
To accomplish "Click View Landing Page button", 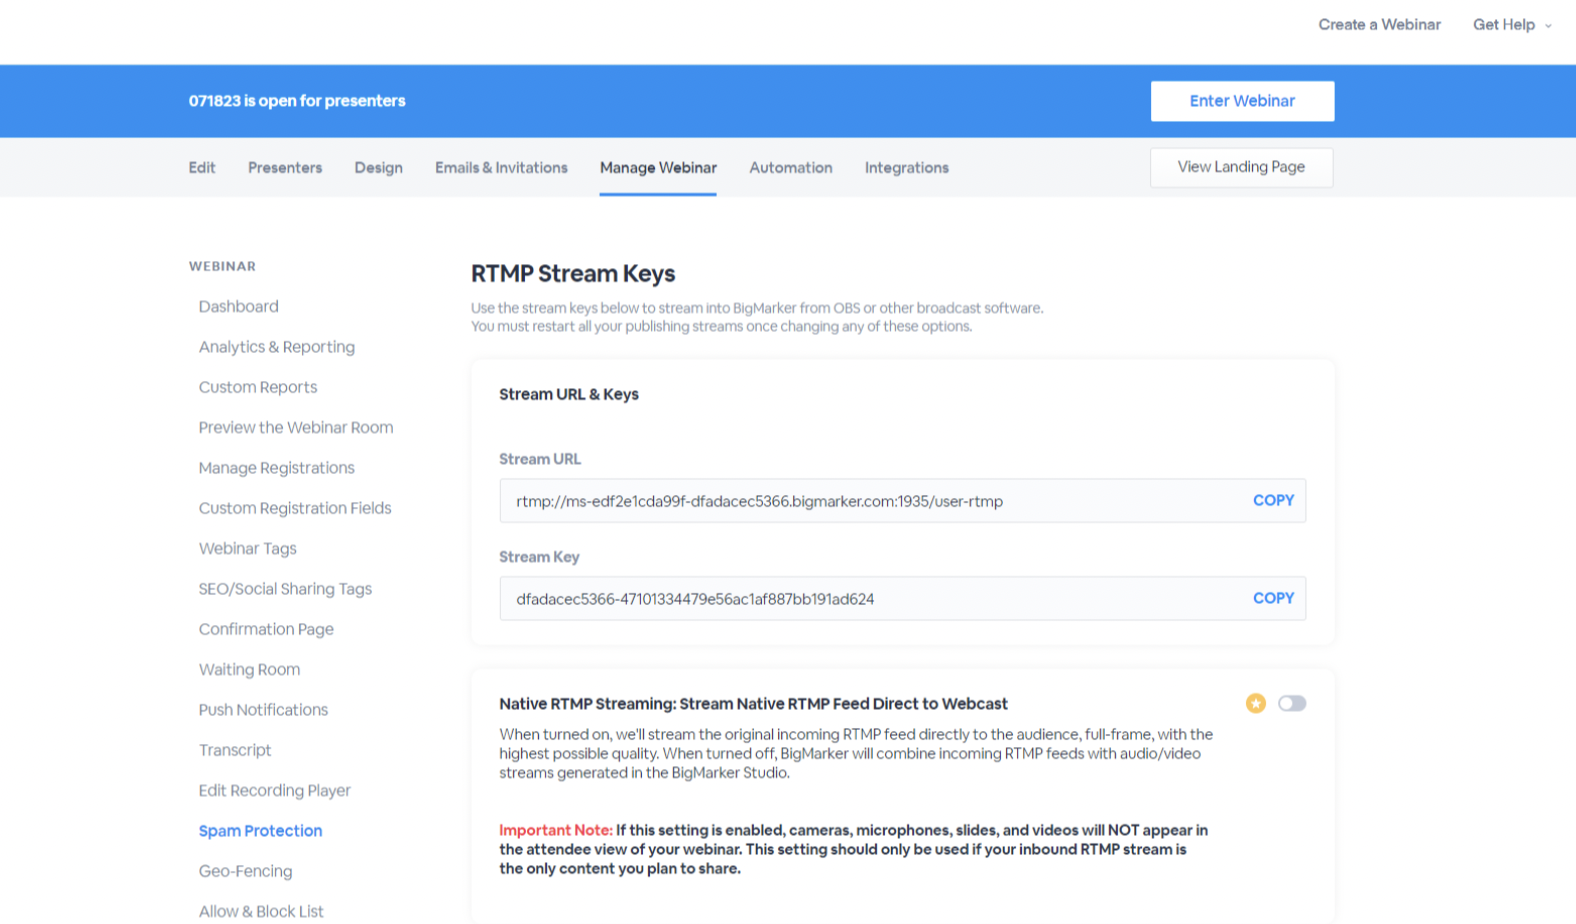I will 1241,167.
